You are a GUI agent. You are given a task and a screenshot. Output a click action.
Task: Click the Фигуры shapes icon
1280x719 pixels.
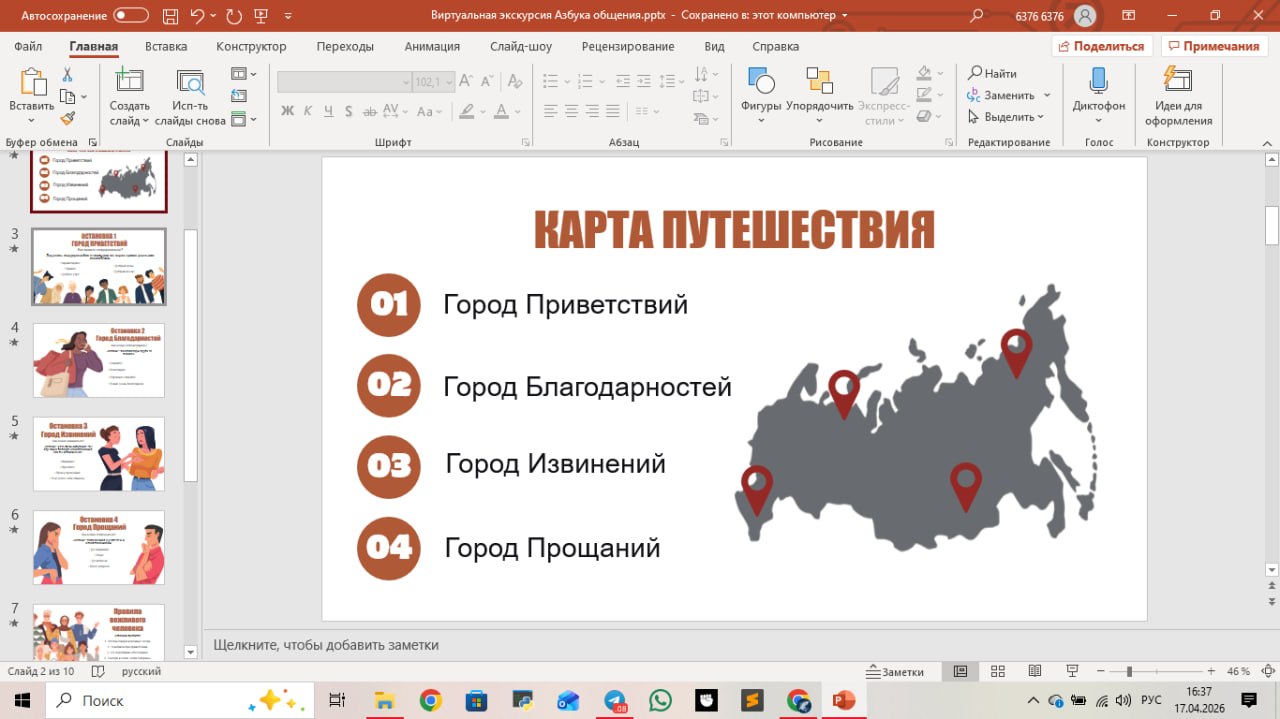761,81
